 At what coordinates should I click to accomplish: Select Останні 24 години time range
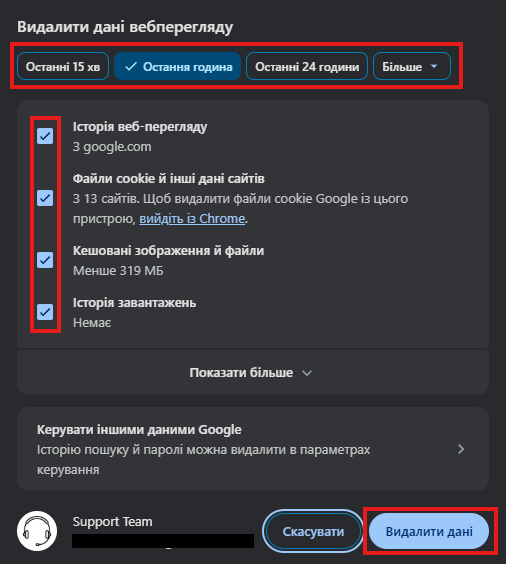307,66
